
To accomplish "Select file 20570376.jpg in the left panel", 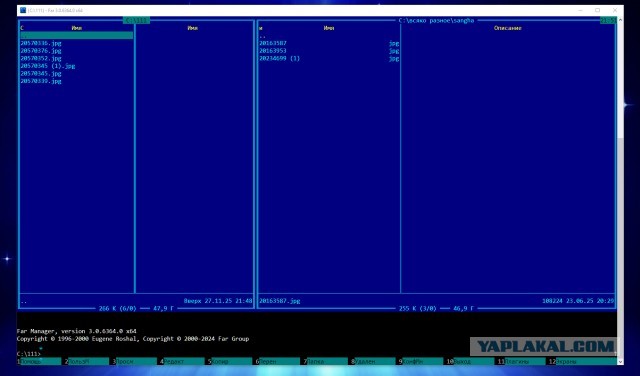I will click(41, 51).
